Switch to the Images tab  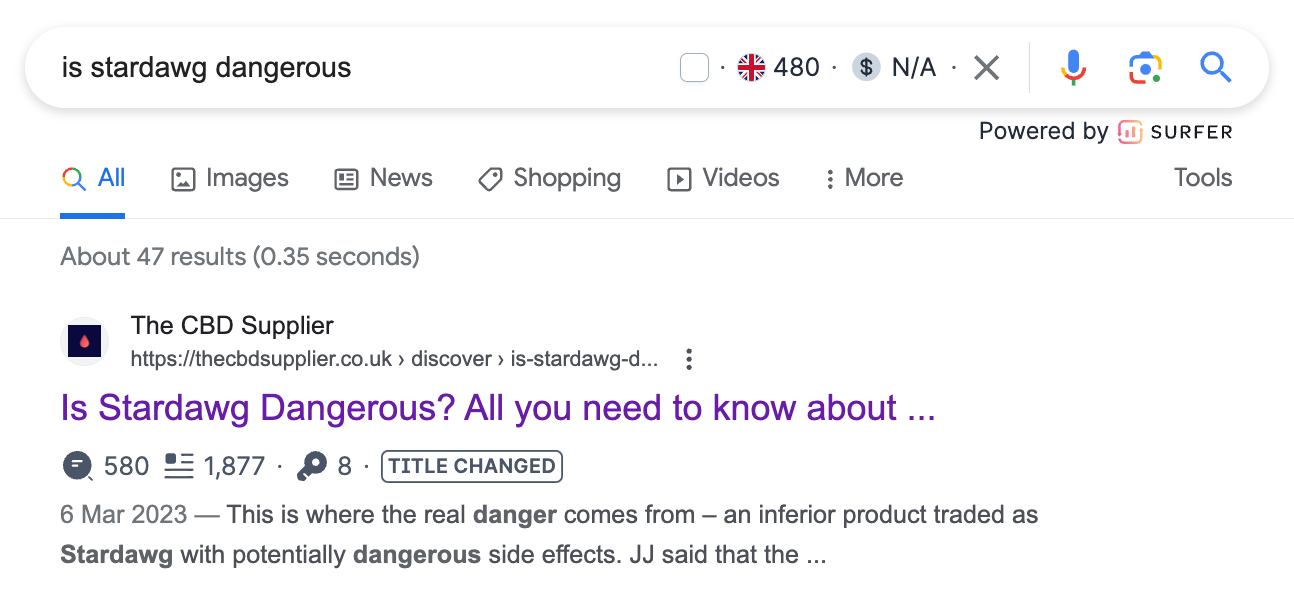(x=230, y=178)
